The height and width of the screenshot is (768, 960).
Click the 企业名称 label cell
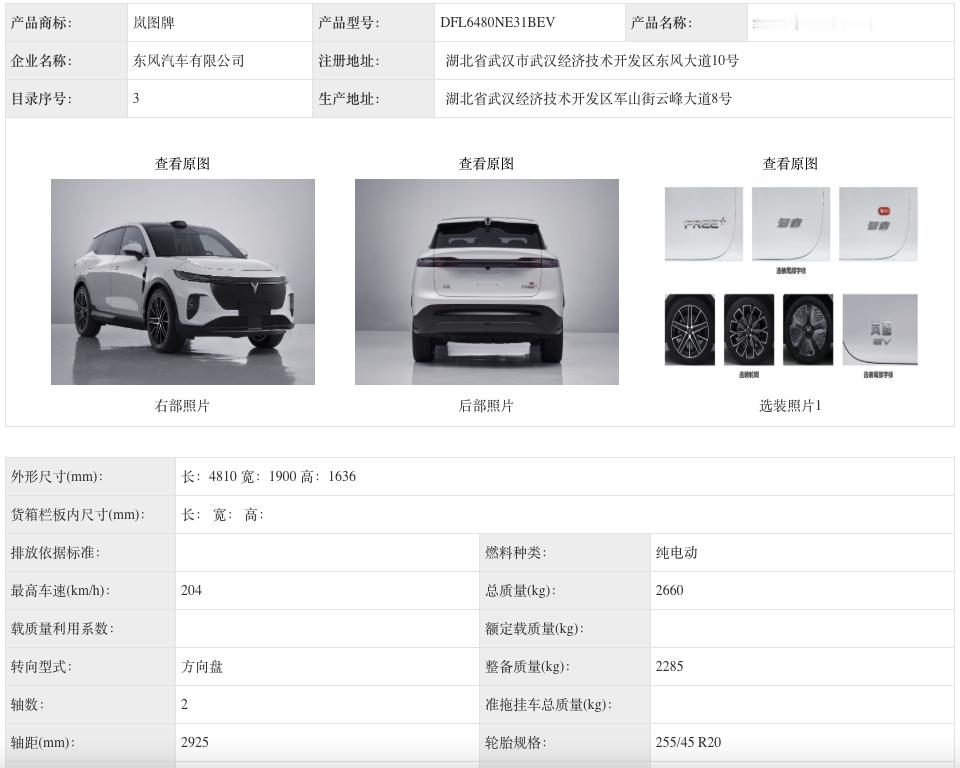pyautogui.click(x=67, y=61)
